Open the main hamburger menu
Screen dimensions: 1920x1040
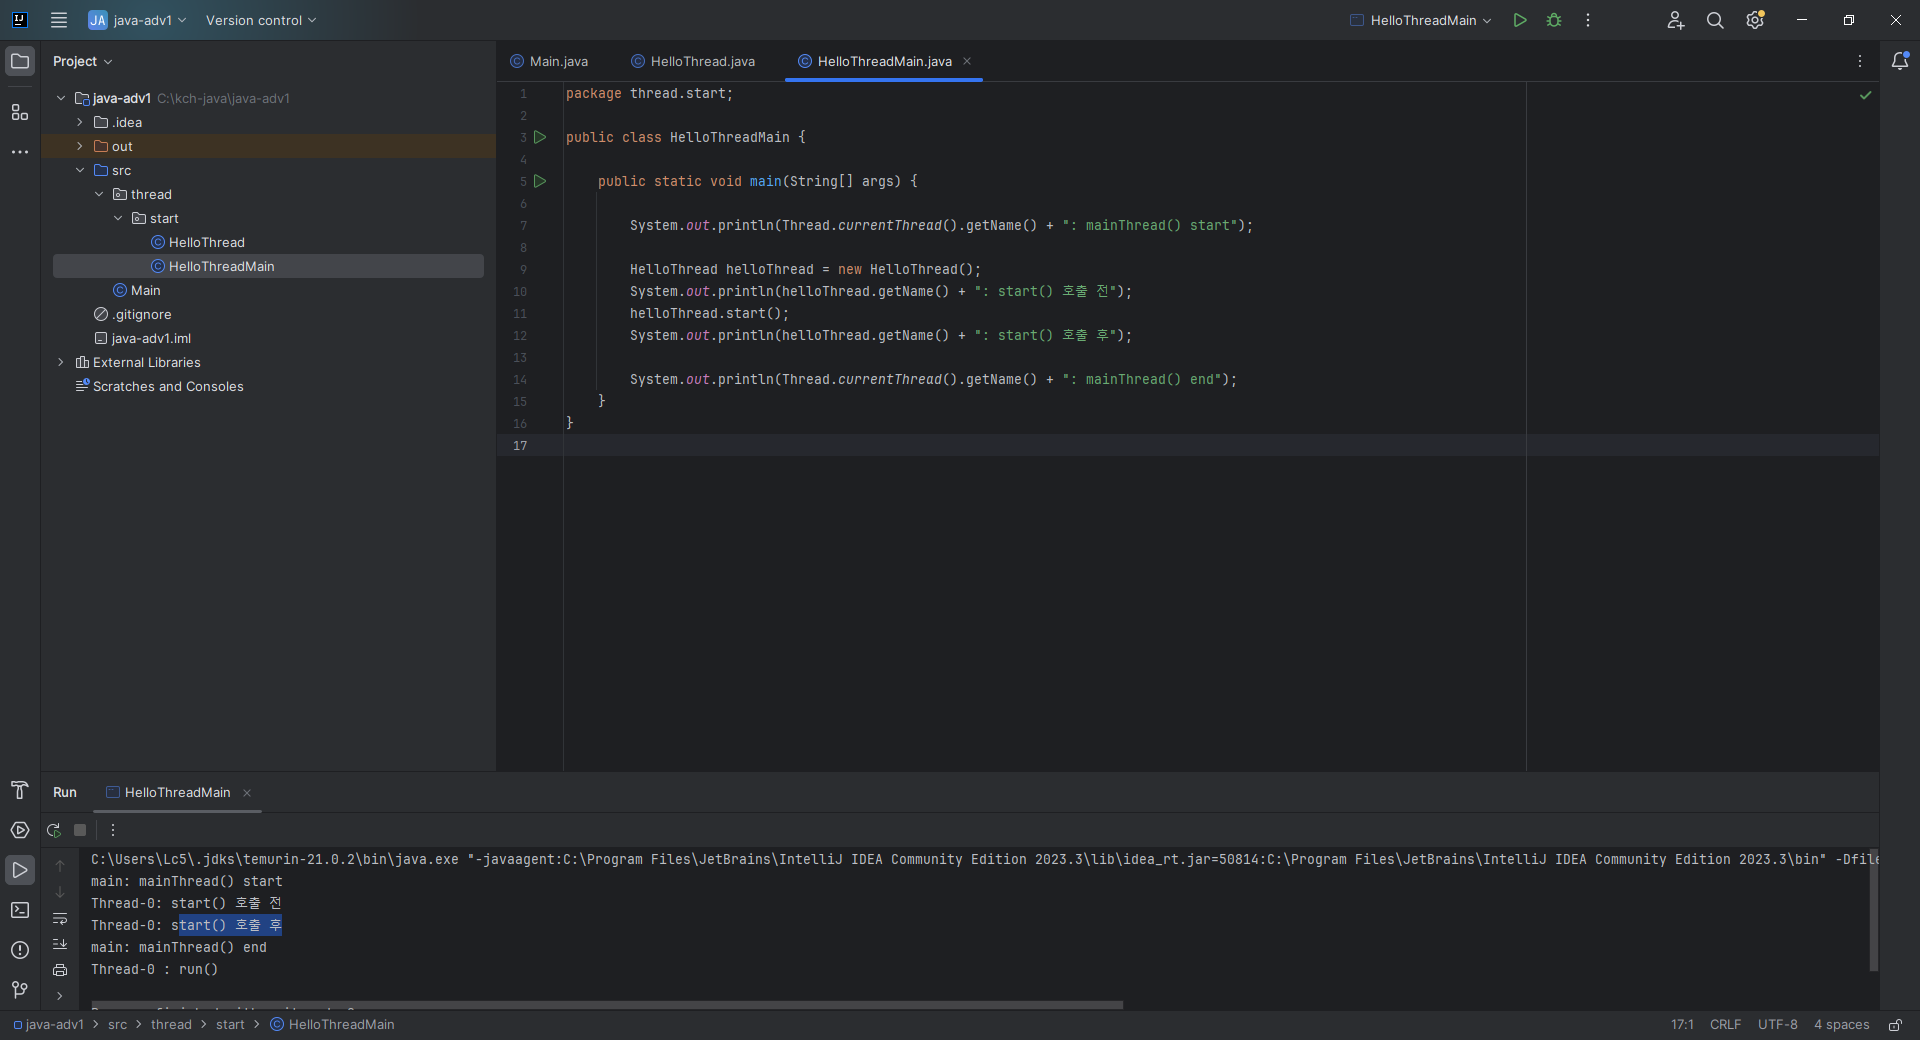click(x=59, y=20)
